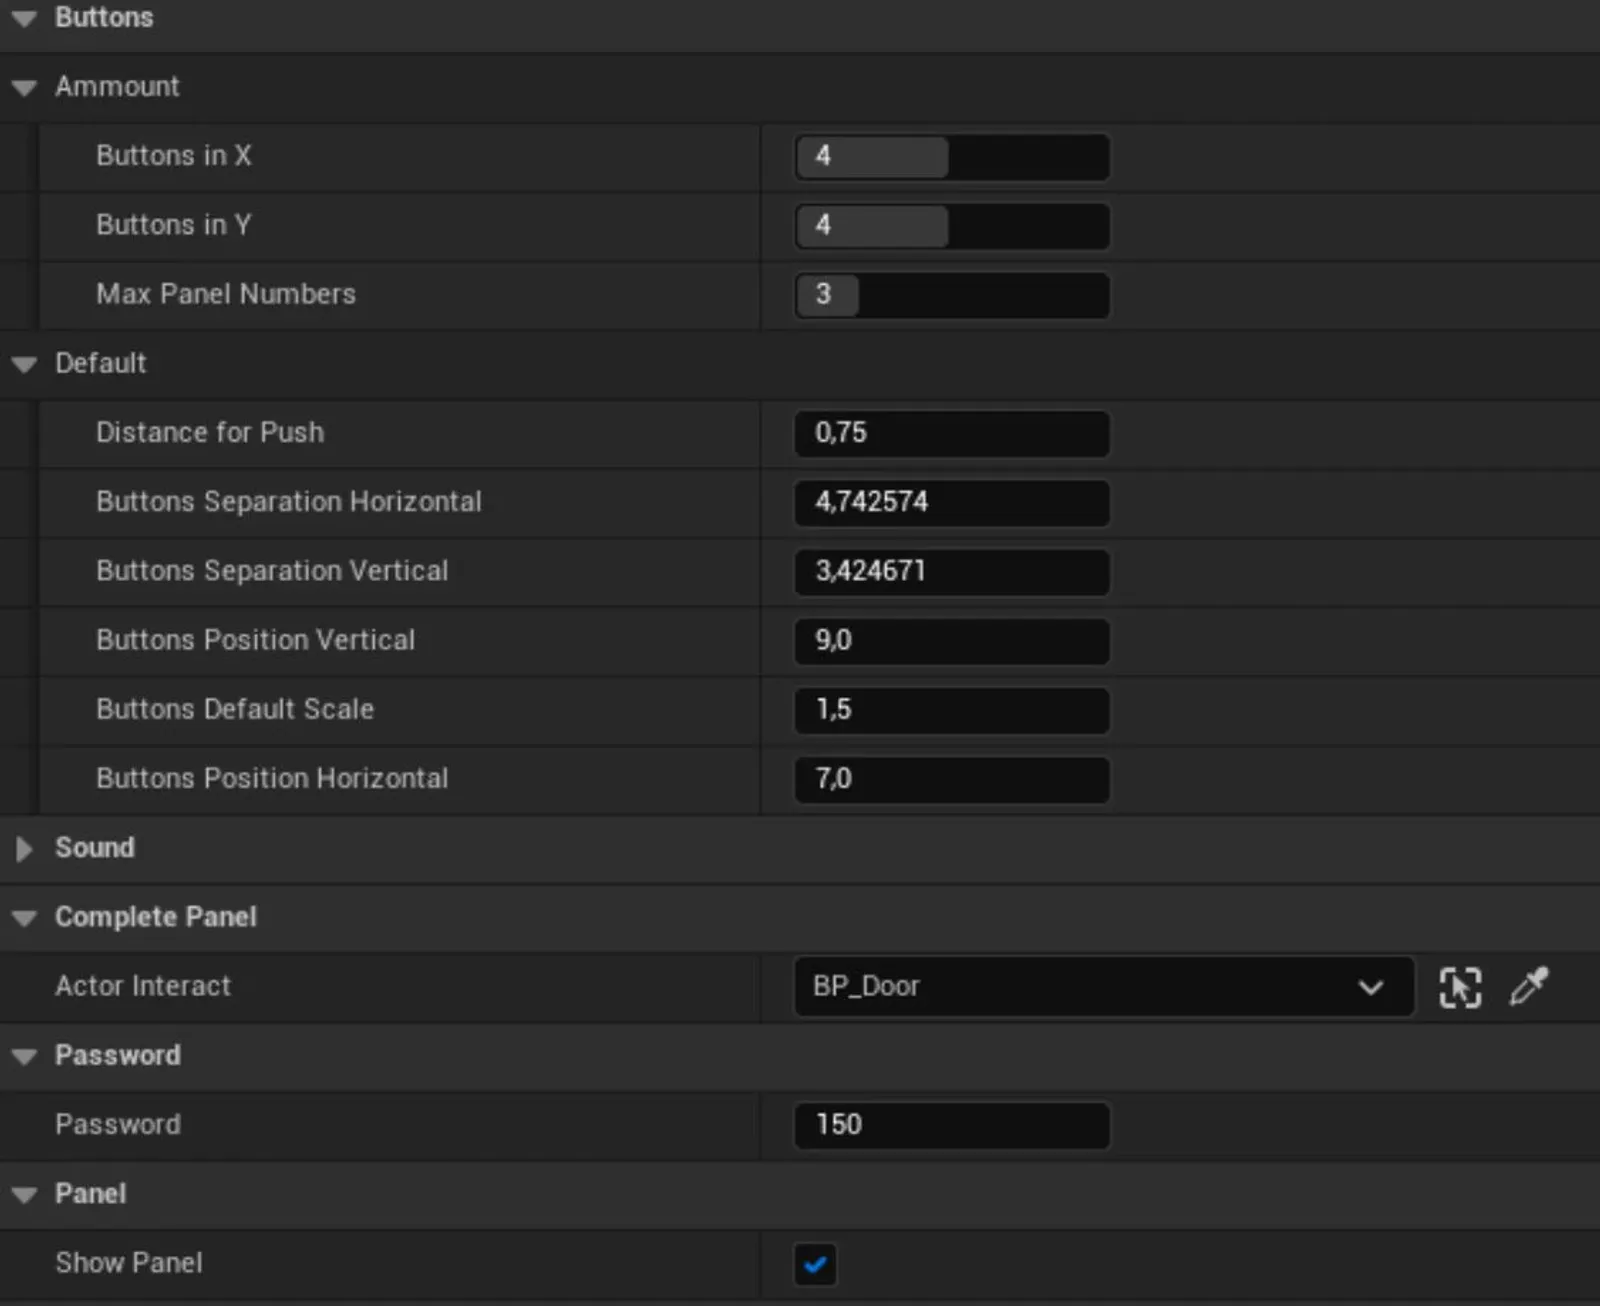Screen dimensions: 1600x1306
Task: Click the Distance for Push field
Action: coord(950,433)
